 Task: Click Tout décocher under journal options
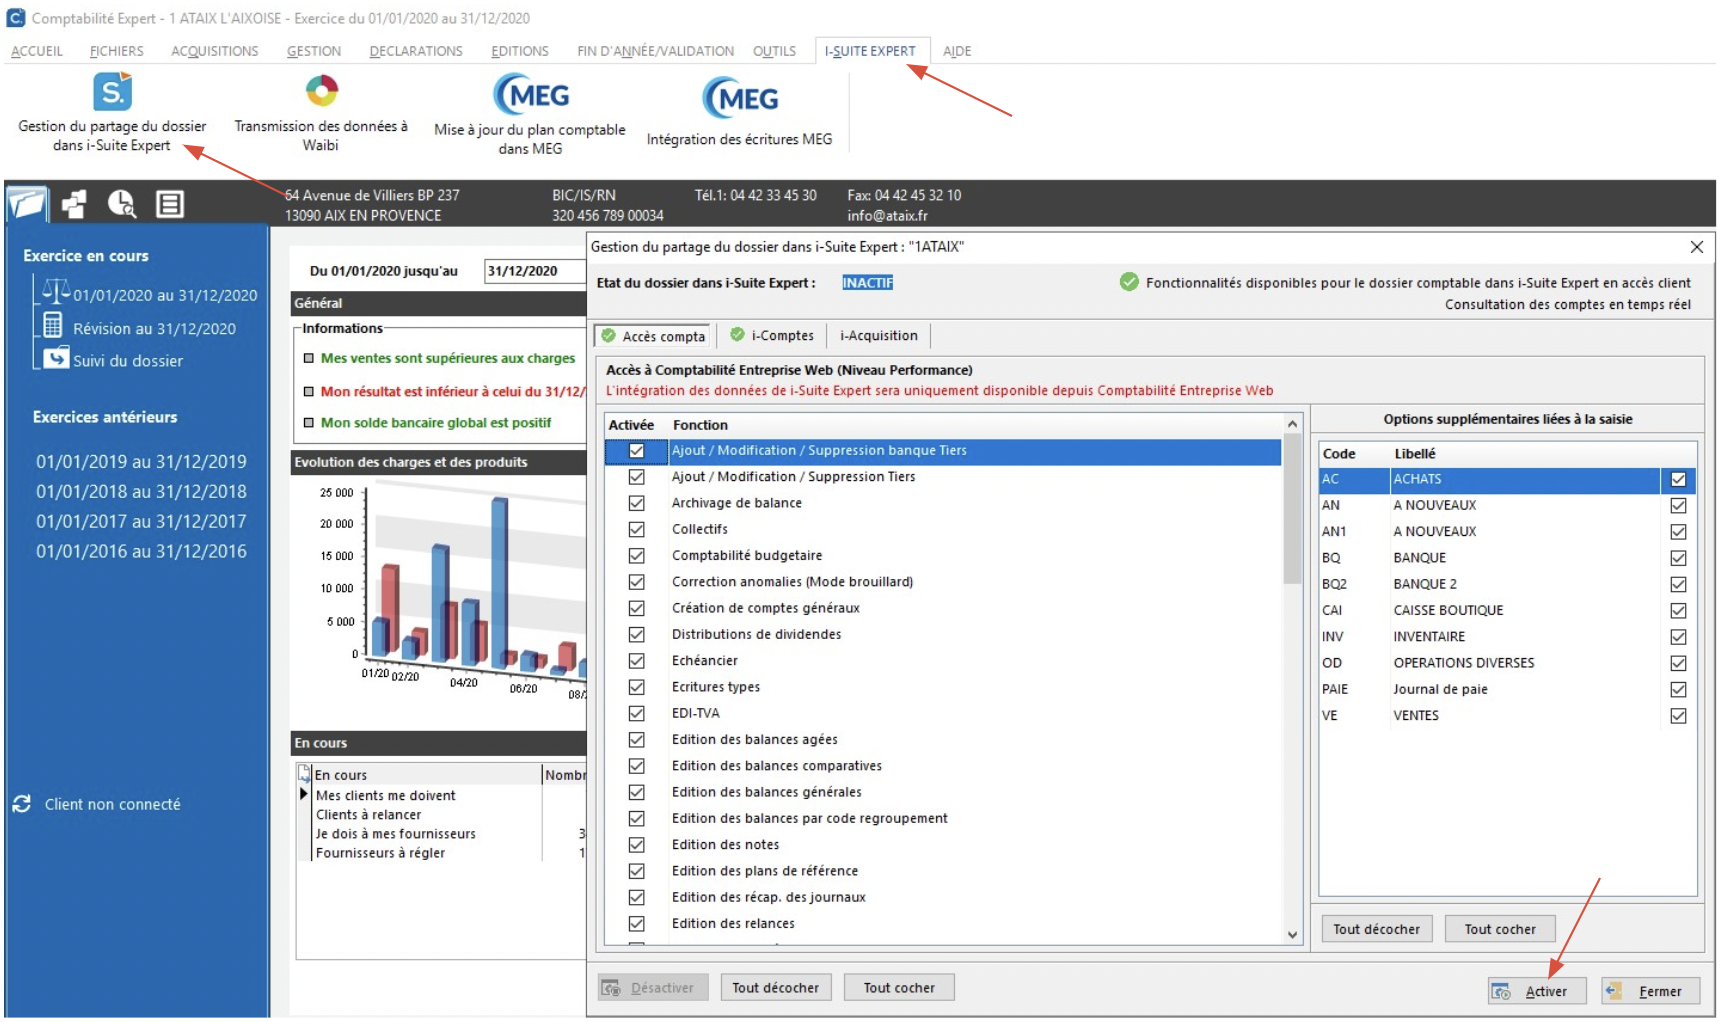tap(1376, 929)
